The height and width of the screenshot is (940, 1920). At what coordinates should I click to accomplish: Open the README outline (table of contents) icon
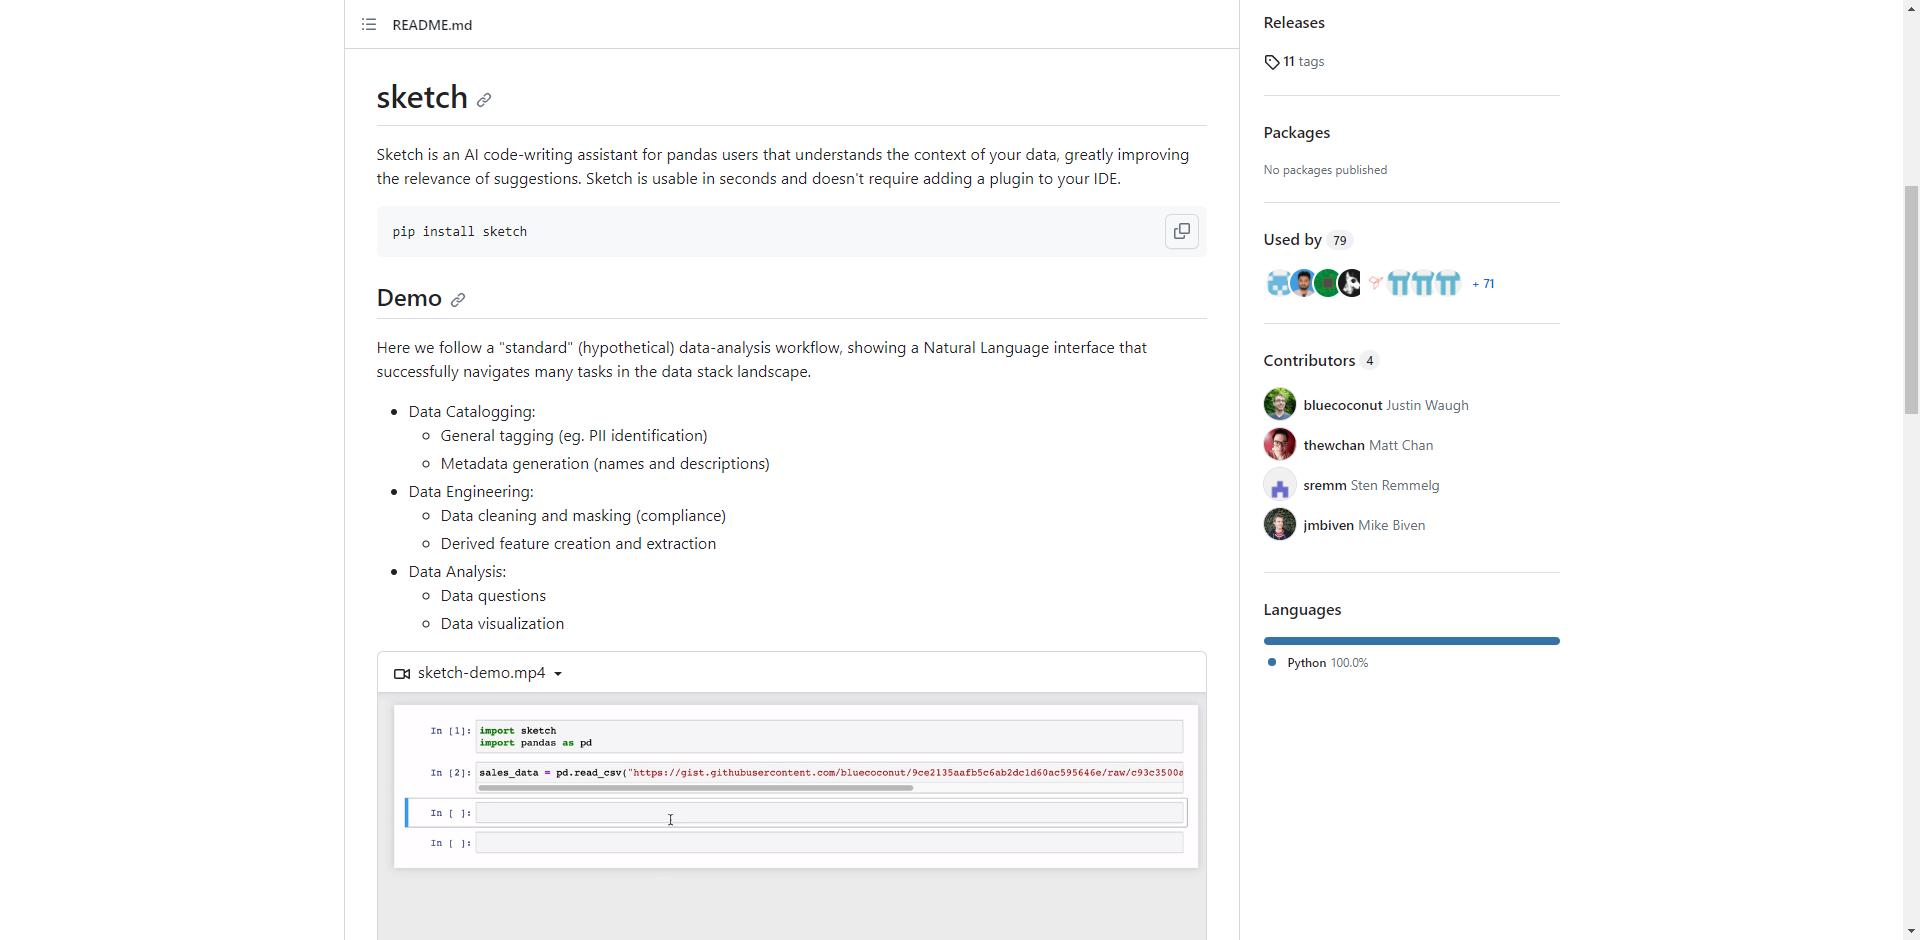coord(369,24)
